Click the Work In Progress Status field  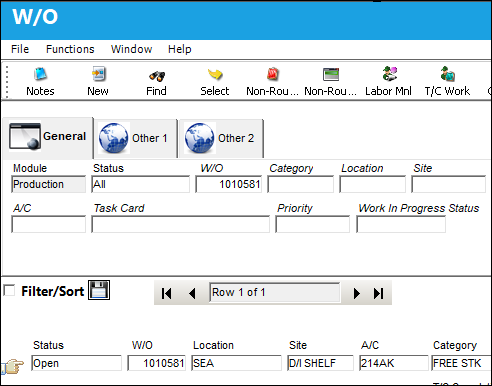[401, 224]
